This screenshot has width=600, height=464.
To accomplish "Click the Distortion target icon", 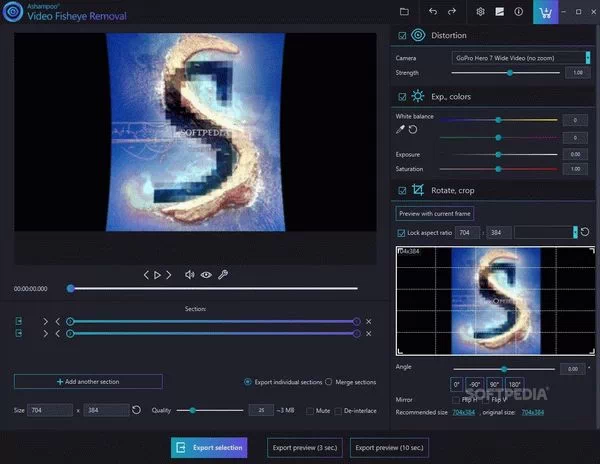I will (x=418, y=35).
